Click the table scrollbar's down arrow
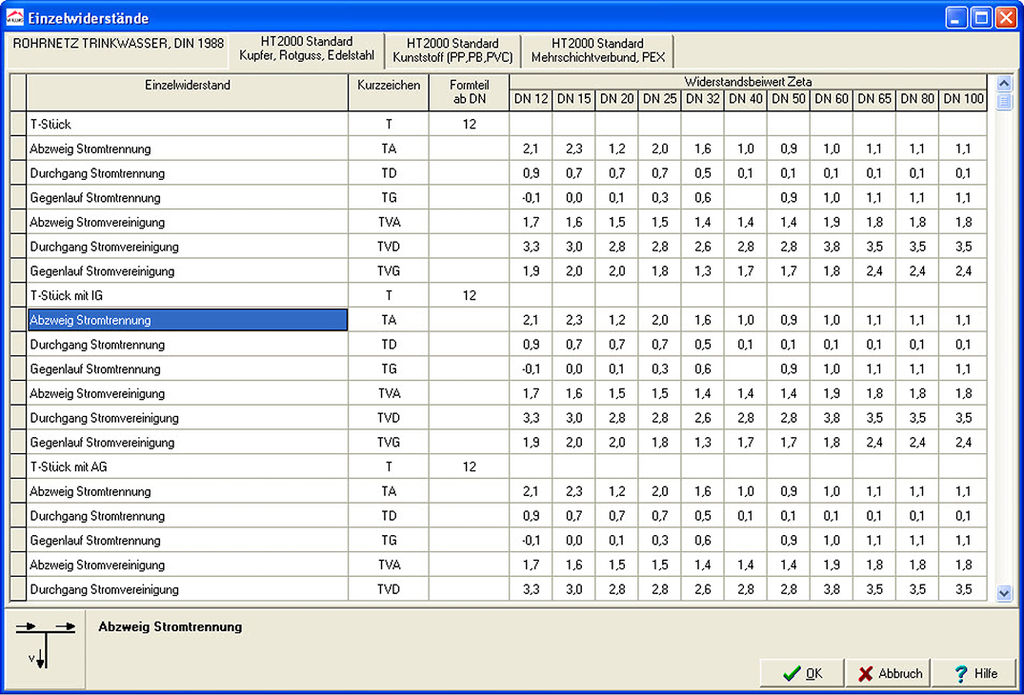Image resolution: width=1024 pixels, height=695 pixels. tap(1004, 592)
